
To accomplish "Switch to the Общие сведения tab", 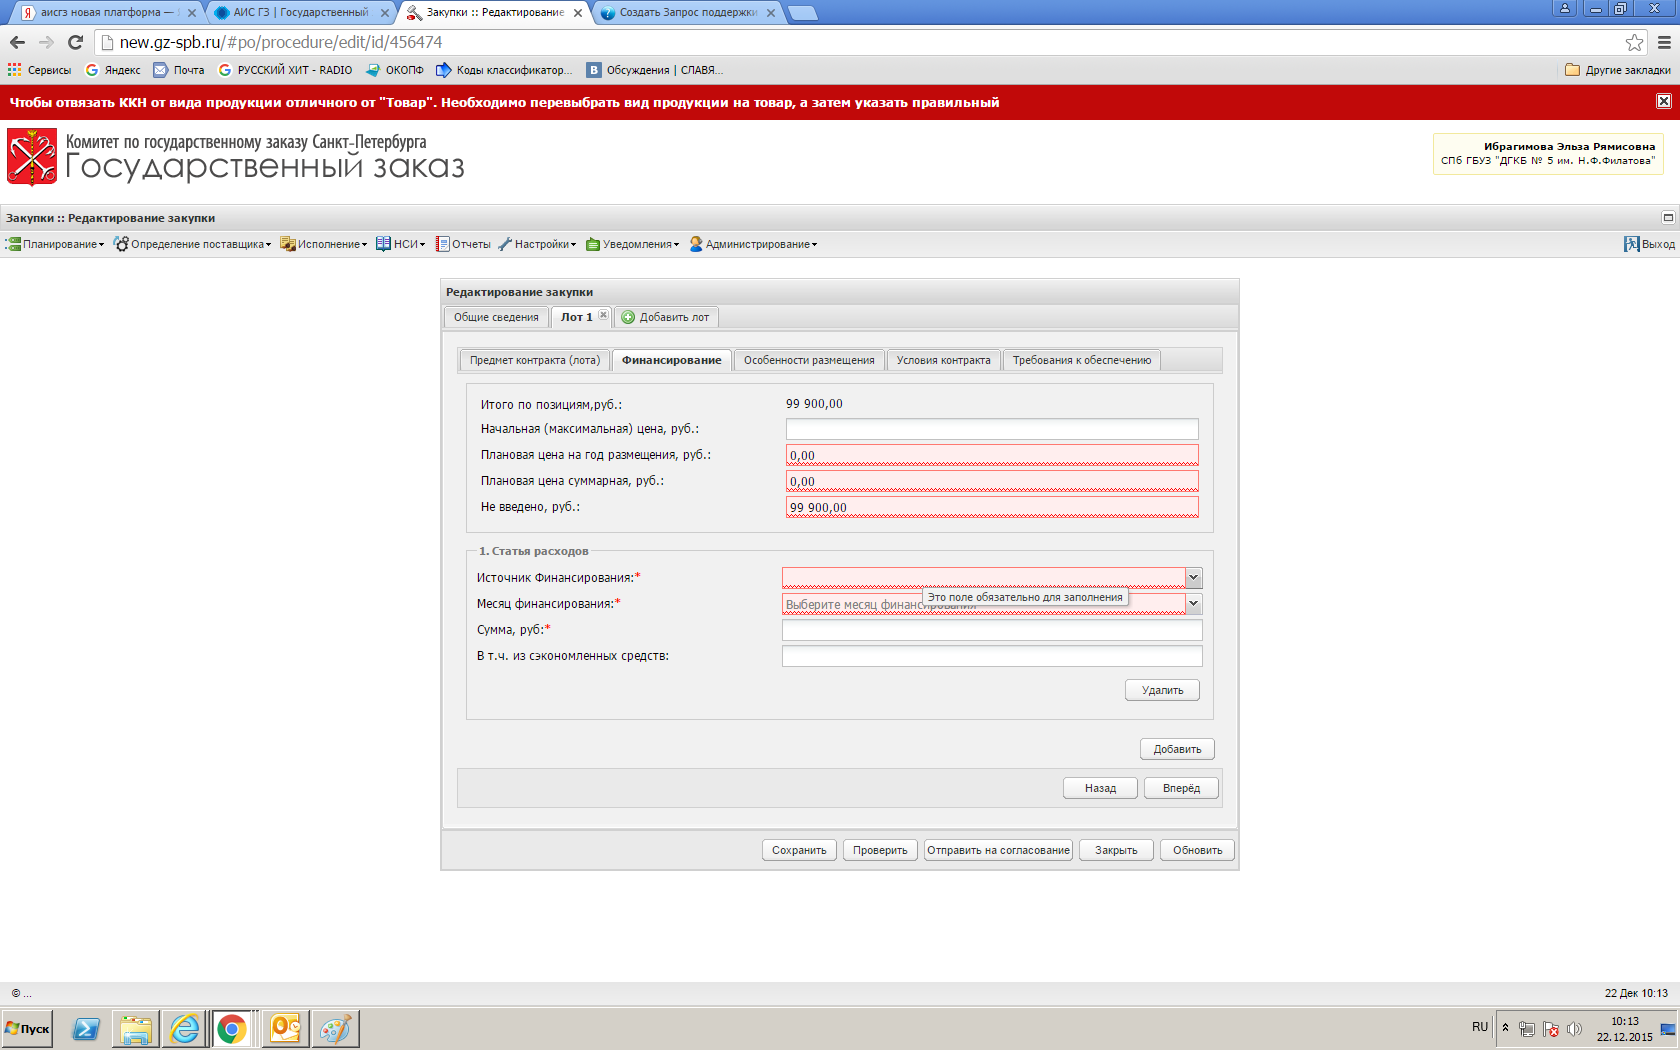I will (496, 317).
